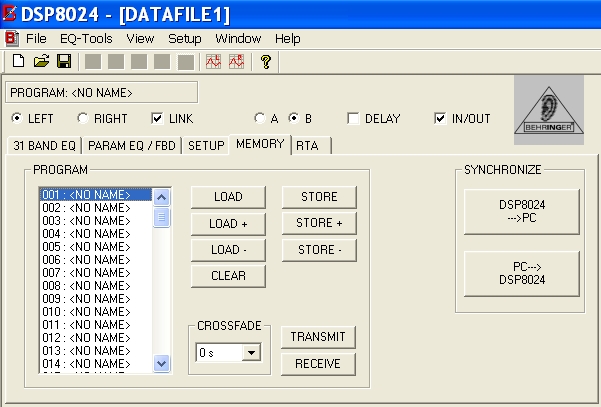601x407 pixels.
Task: Click the yellow question mark help icon
Action: [266, 61]
